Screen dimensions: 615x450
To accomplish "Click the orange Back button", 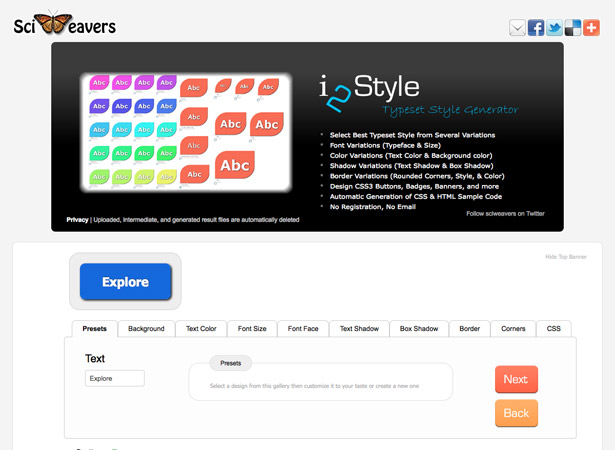I will click(516, 413).
